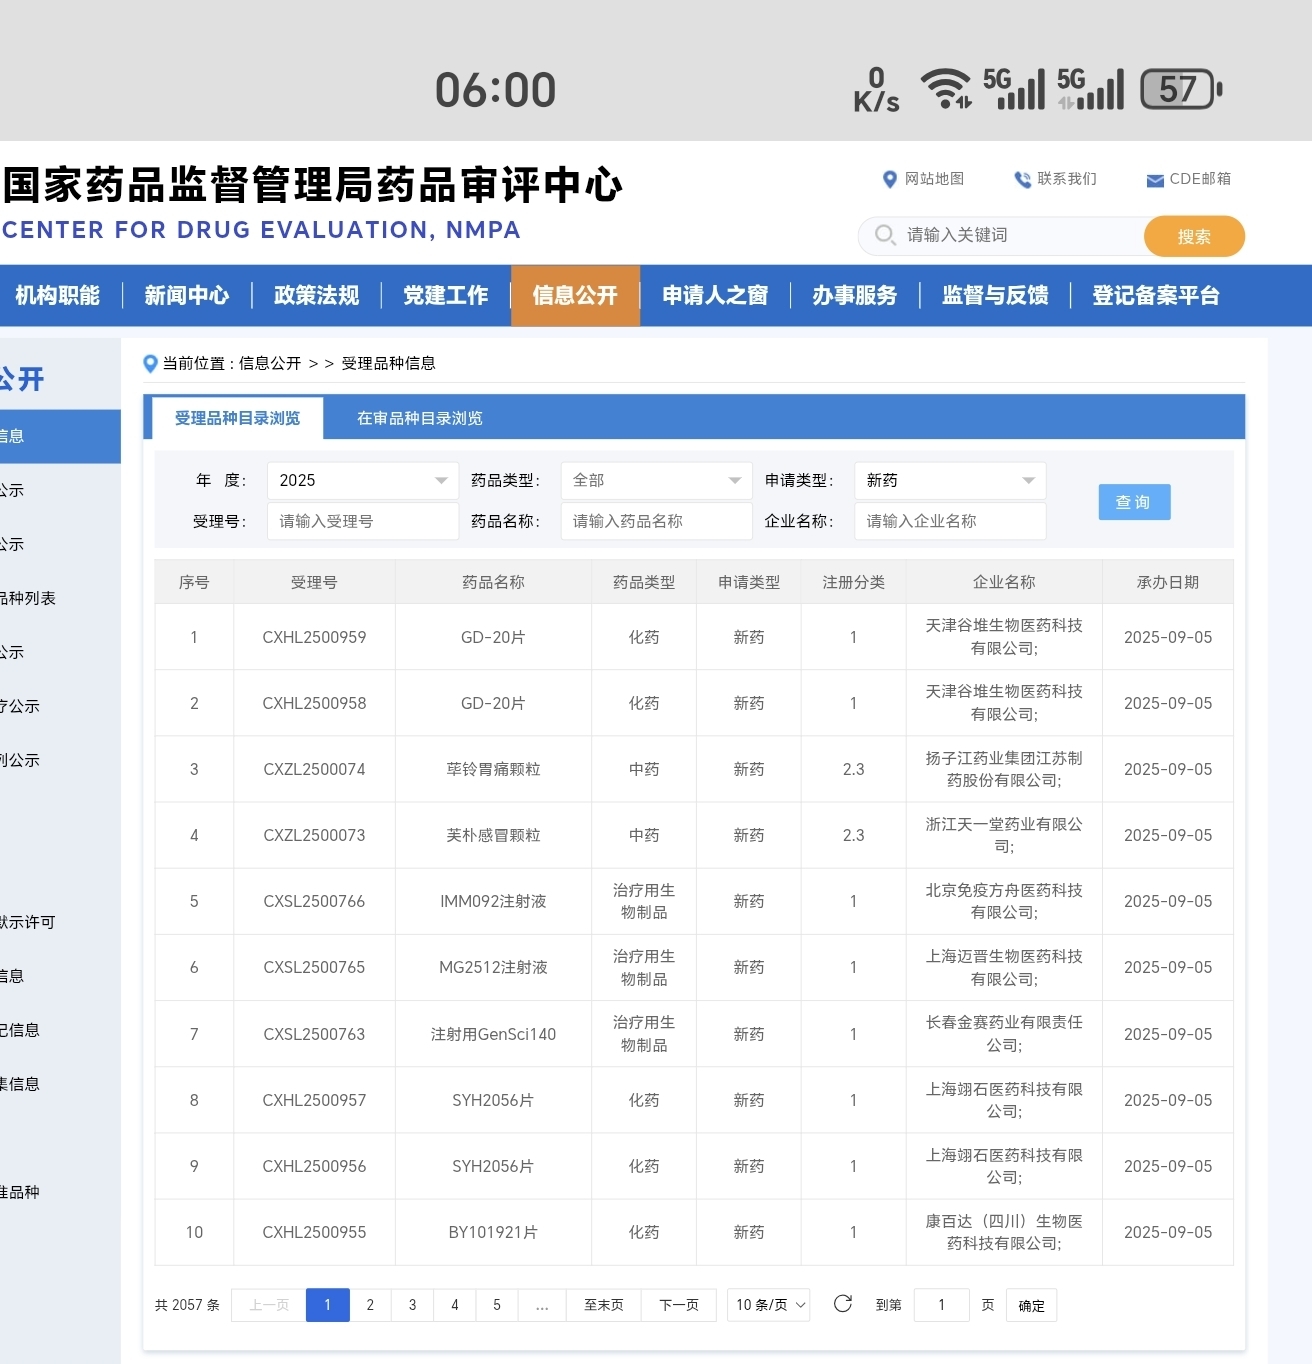This screenshot has width=1312, height=1364.
Task: Tap the first 5G signal icon
Action: pos(1014,89)
